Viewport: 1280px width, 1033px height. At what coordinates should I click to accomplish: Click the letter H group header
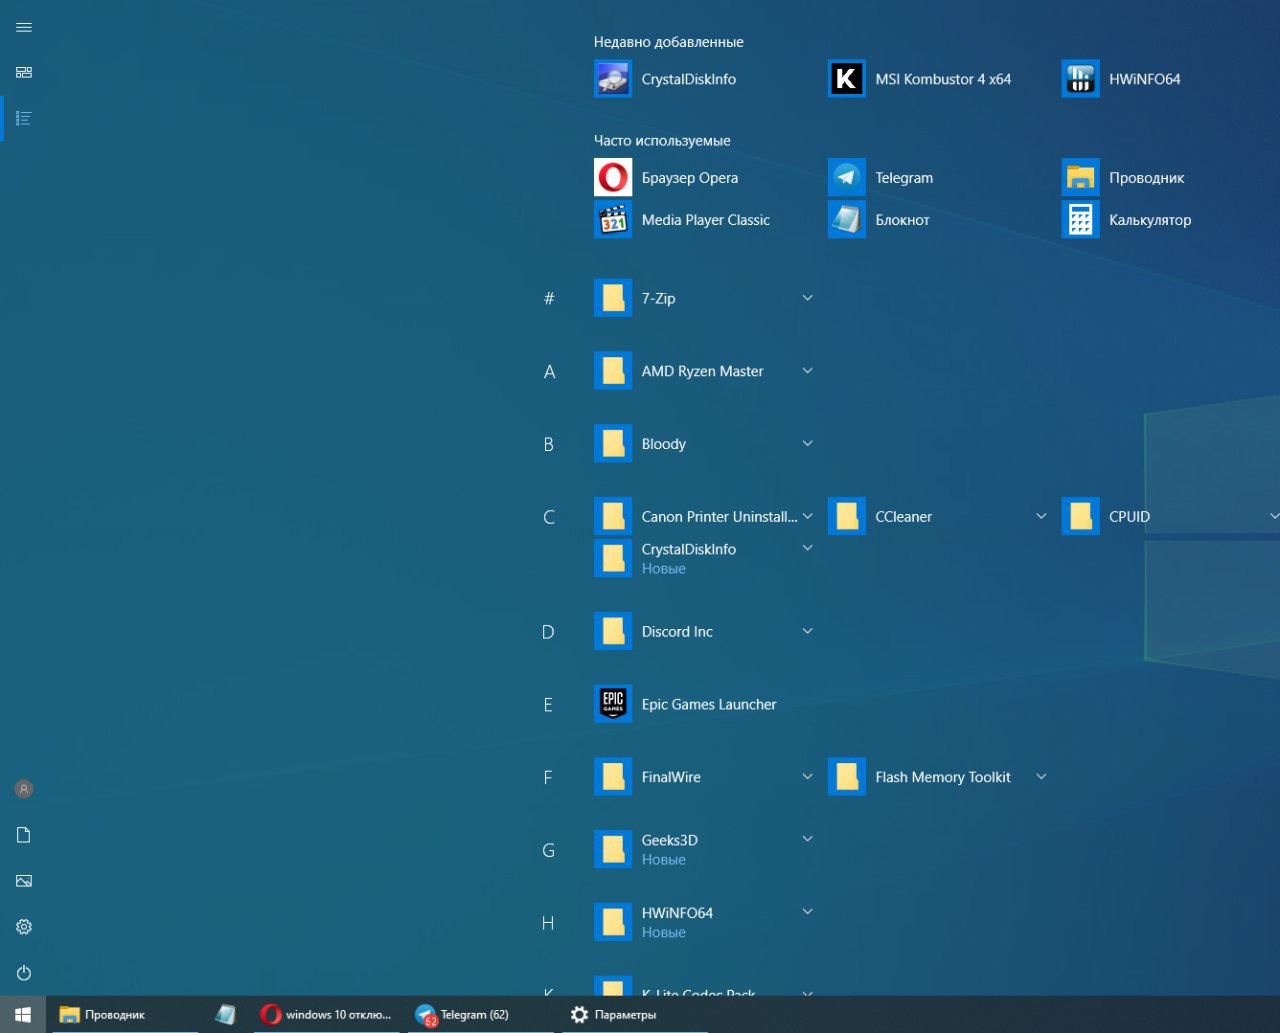click(x=549, y=923)
